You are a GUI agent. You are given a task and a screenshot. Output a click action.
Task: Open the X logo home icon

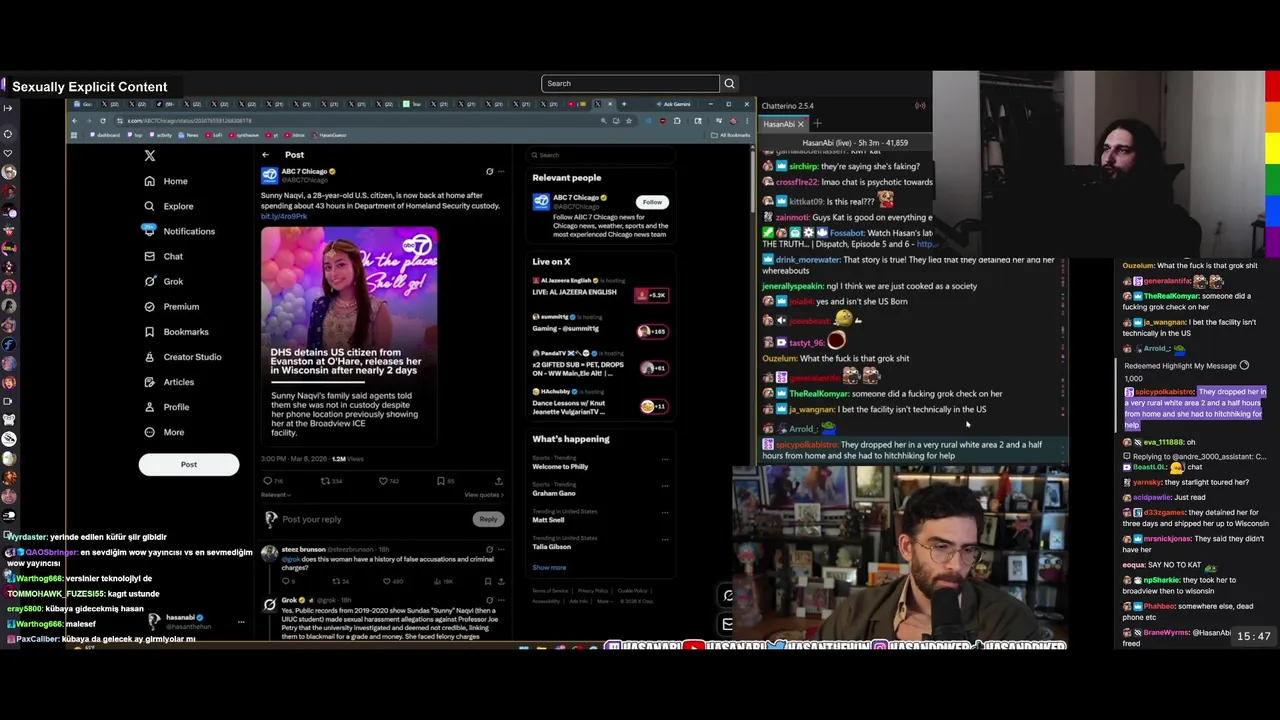(150, 156)
